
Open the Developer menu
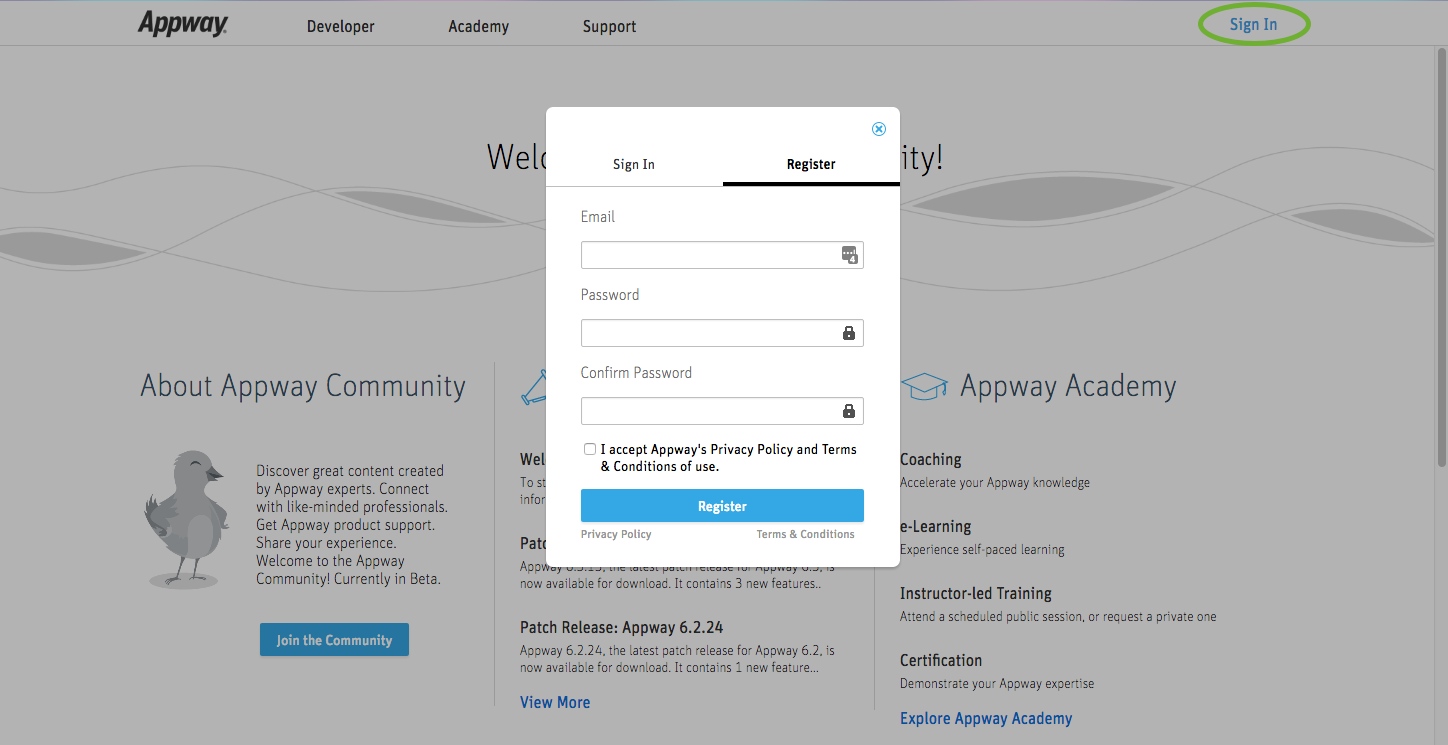341,27
